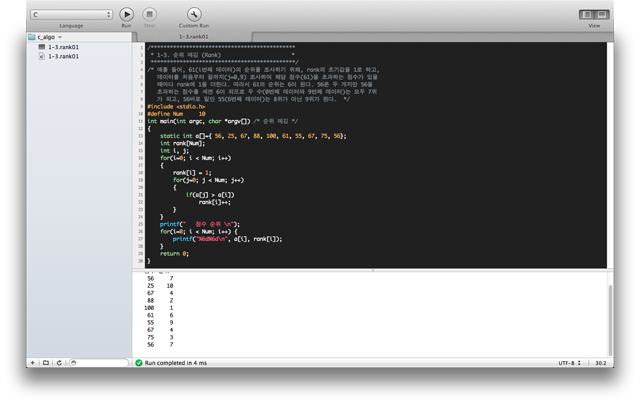Screen dimensions: 640x404
Task: Open the Language dropdown set to C
Action: pos(71,15)
